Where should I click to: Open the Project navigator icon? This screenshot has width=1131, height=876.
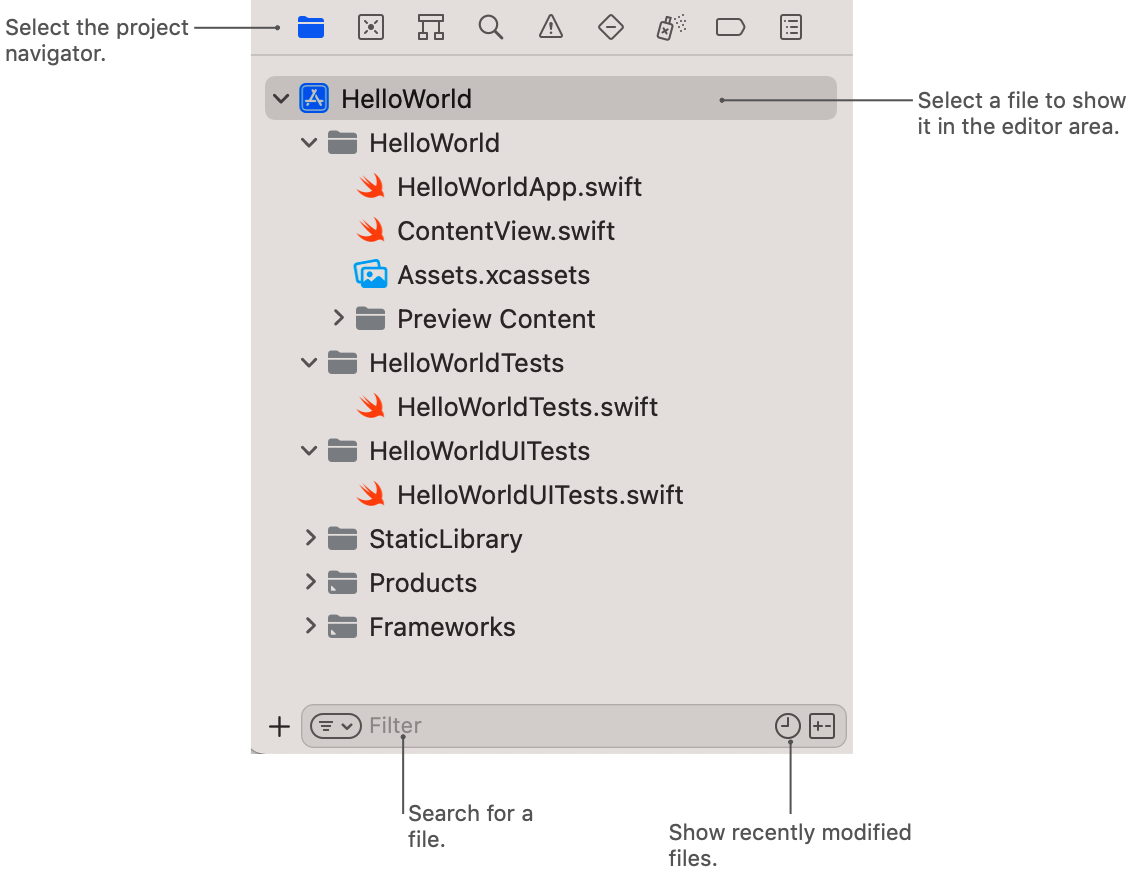[x=310, y=27]
